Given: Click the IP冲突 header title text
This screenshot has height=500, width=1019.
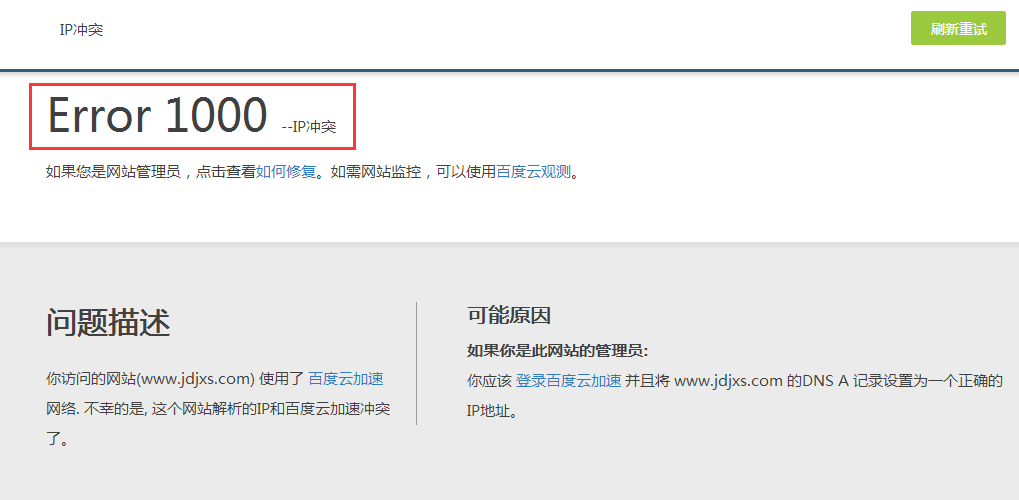Looking at the screenshot, I should [x=81, y=30].
